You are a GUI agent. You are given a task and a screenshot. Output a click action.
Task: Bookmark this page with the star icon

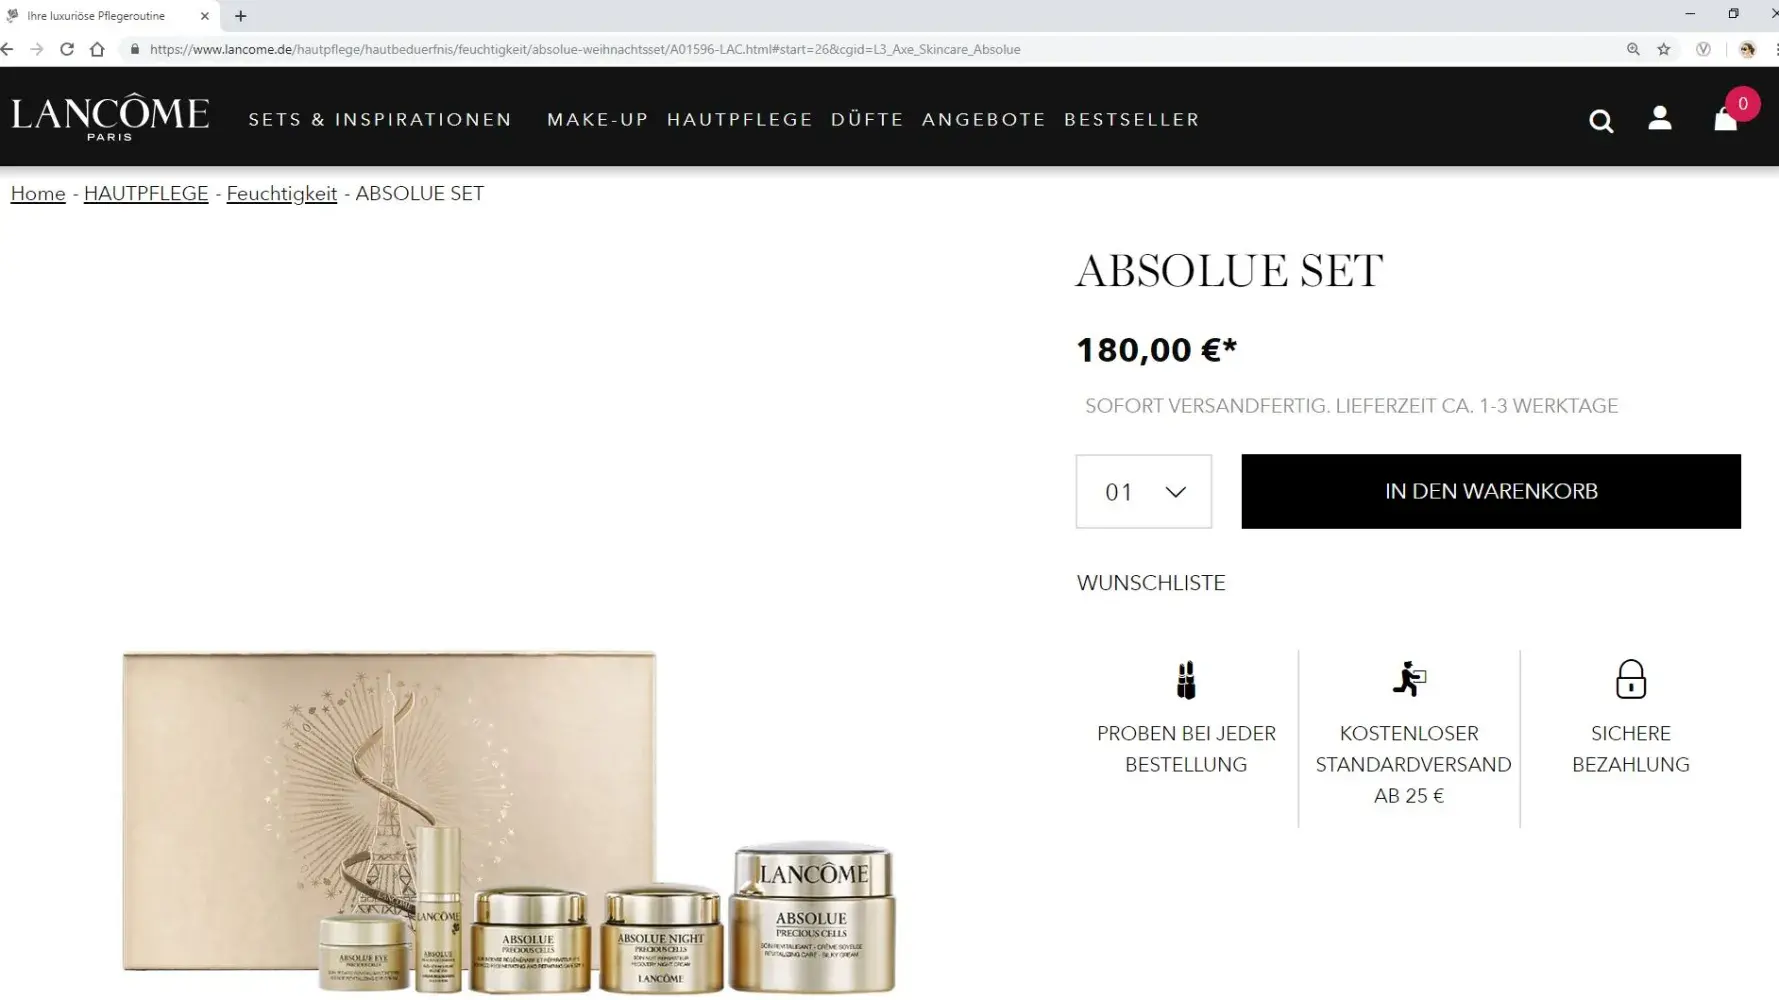tap(1664, 49)
